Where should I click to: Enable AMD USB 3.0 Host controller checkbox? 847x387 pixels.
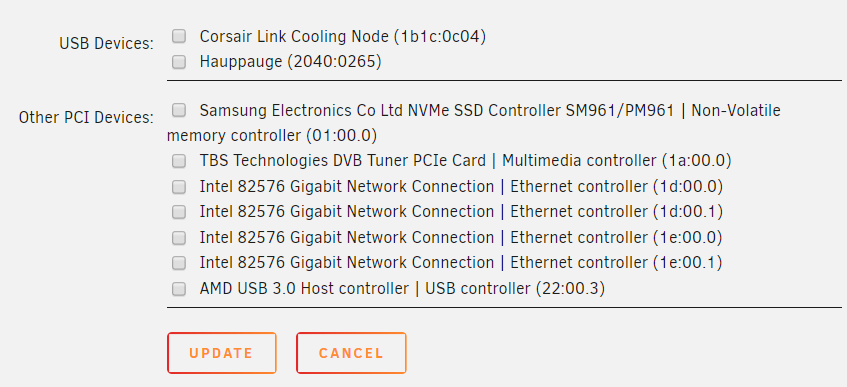click(x=179, y=289)
